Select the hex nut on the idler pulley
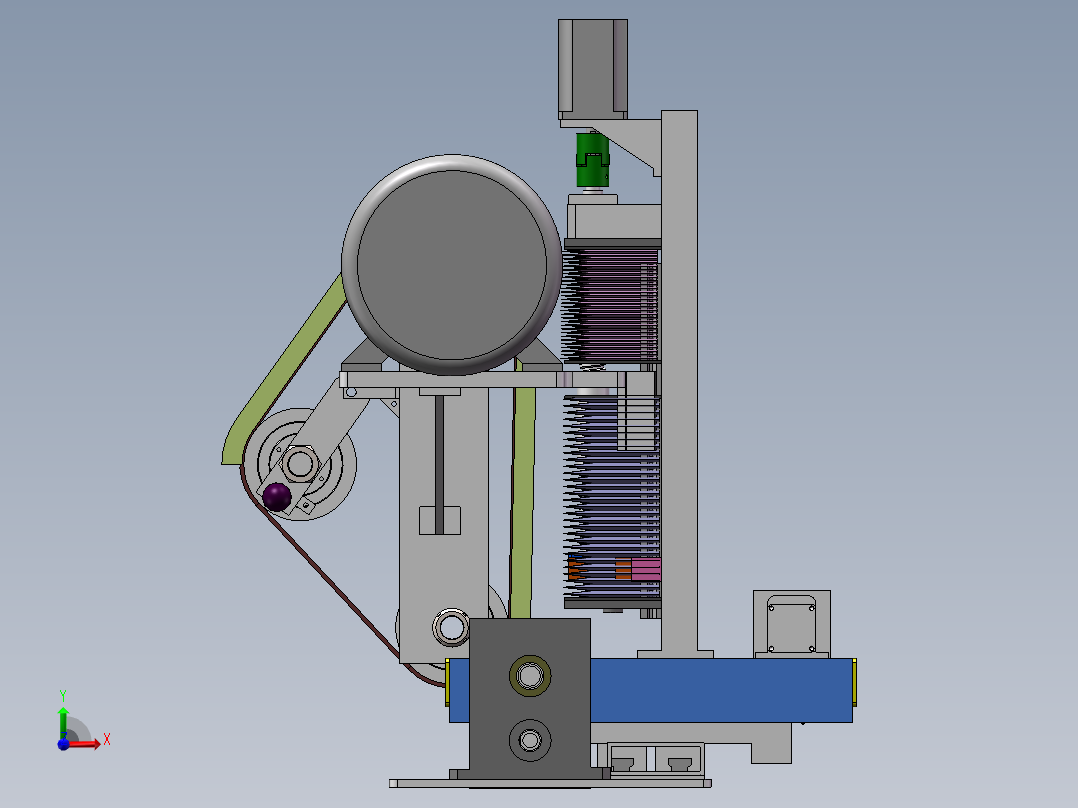 tap(300, 463)
